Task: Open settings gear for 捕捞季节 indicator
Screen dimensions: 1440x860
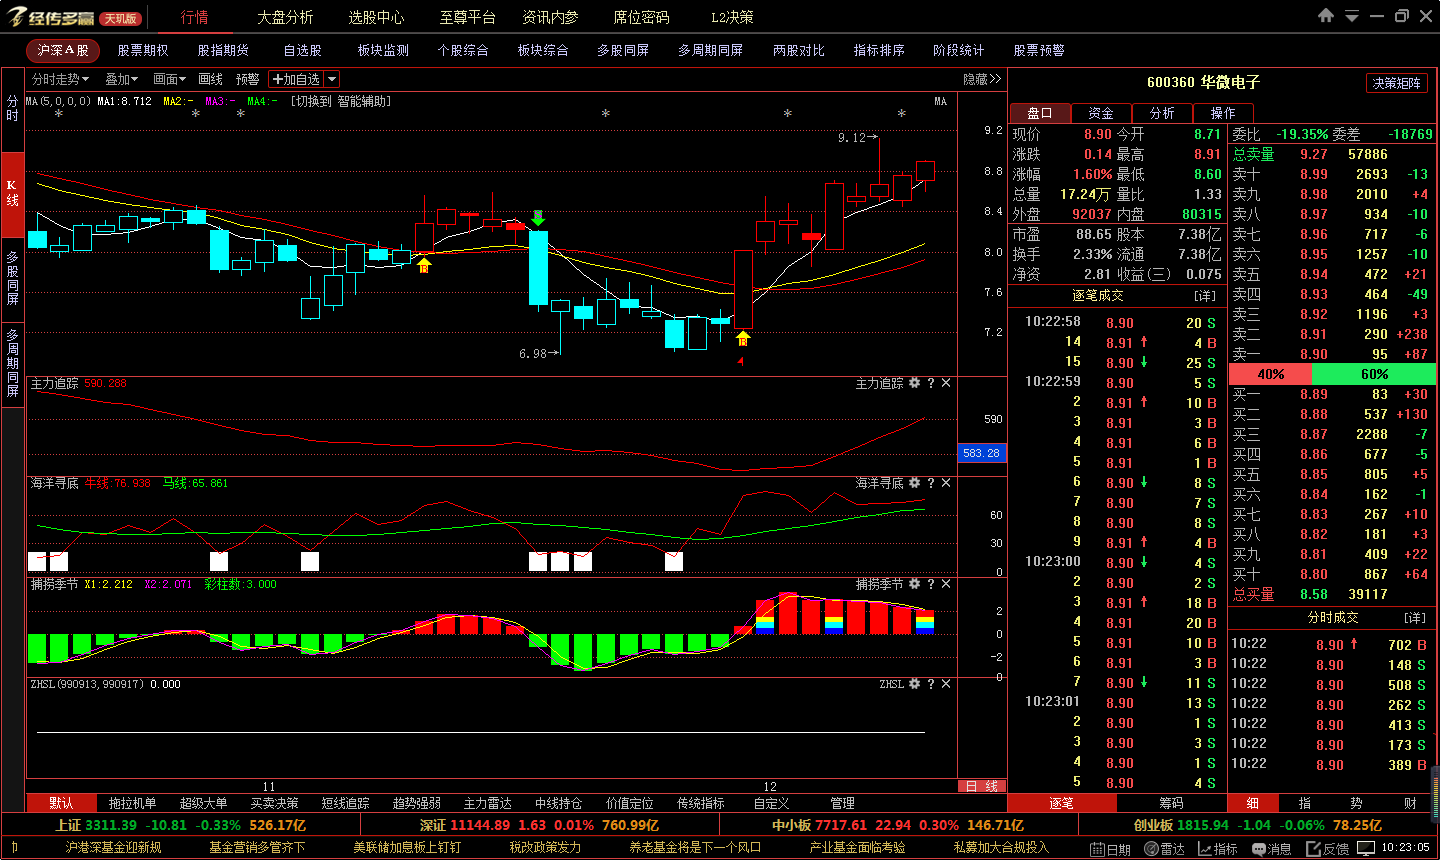Action: click(914, 584)
